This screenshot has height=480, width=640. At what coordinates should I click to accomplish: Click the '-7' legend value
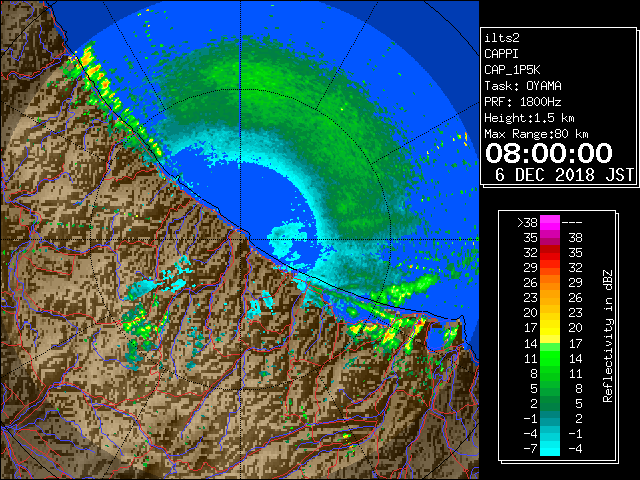530,449
